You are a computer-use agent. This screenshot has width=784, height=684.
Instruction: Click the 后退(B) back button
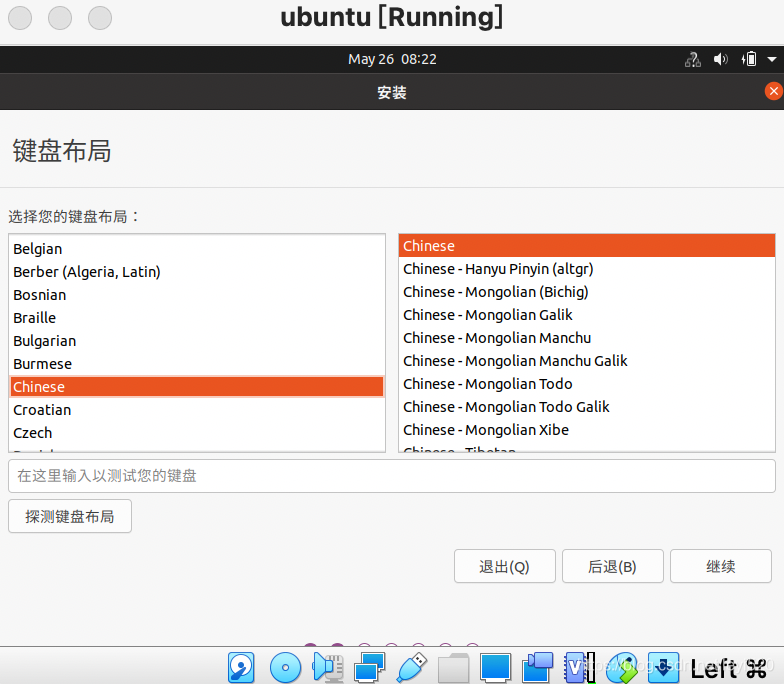pyautogui.click(x=612, y=566)
